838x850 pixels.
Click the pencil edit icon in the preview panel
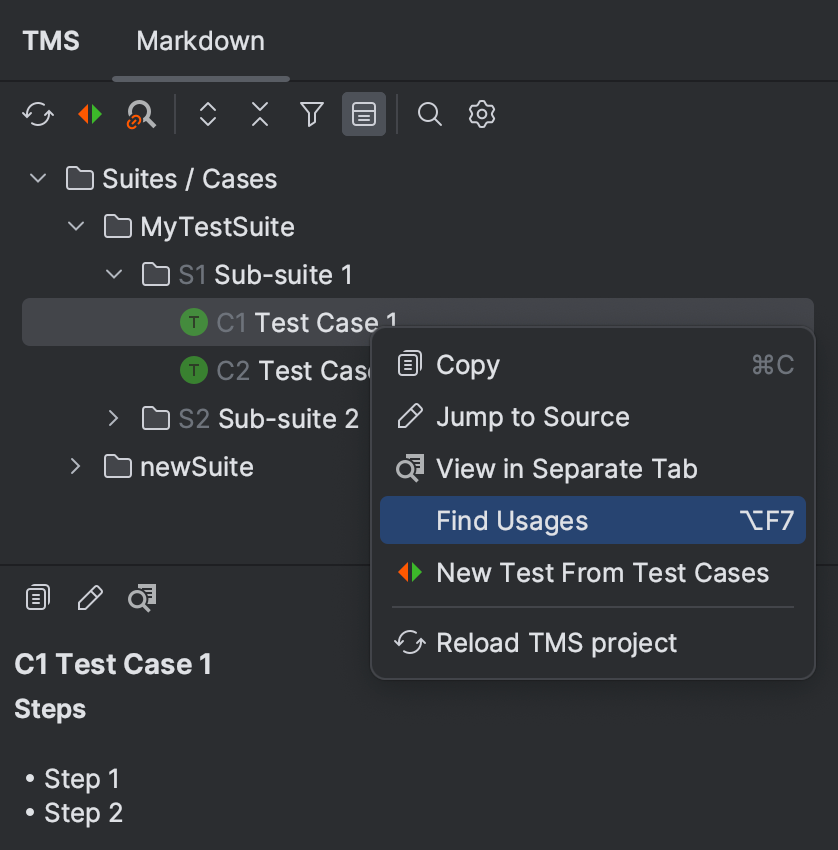pyautogui.click(x=89, y=596)
